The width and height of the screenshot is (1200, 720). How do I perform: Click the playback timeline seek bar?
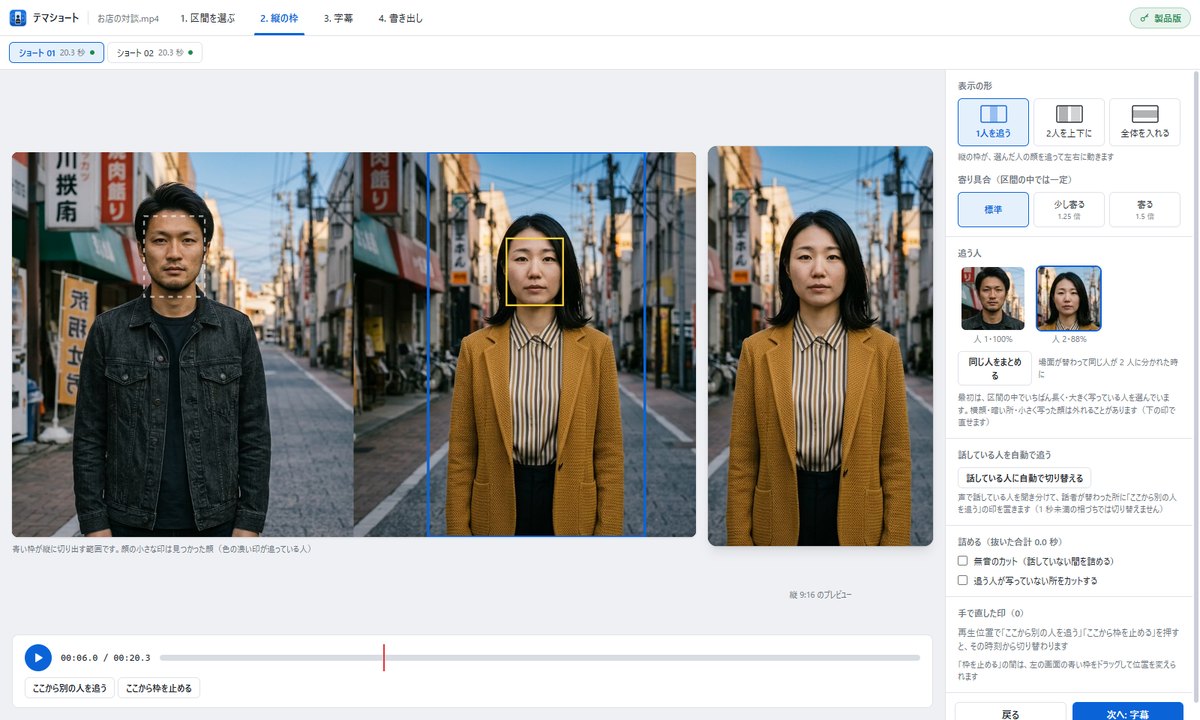tap(540, 657)
